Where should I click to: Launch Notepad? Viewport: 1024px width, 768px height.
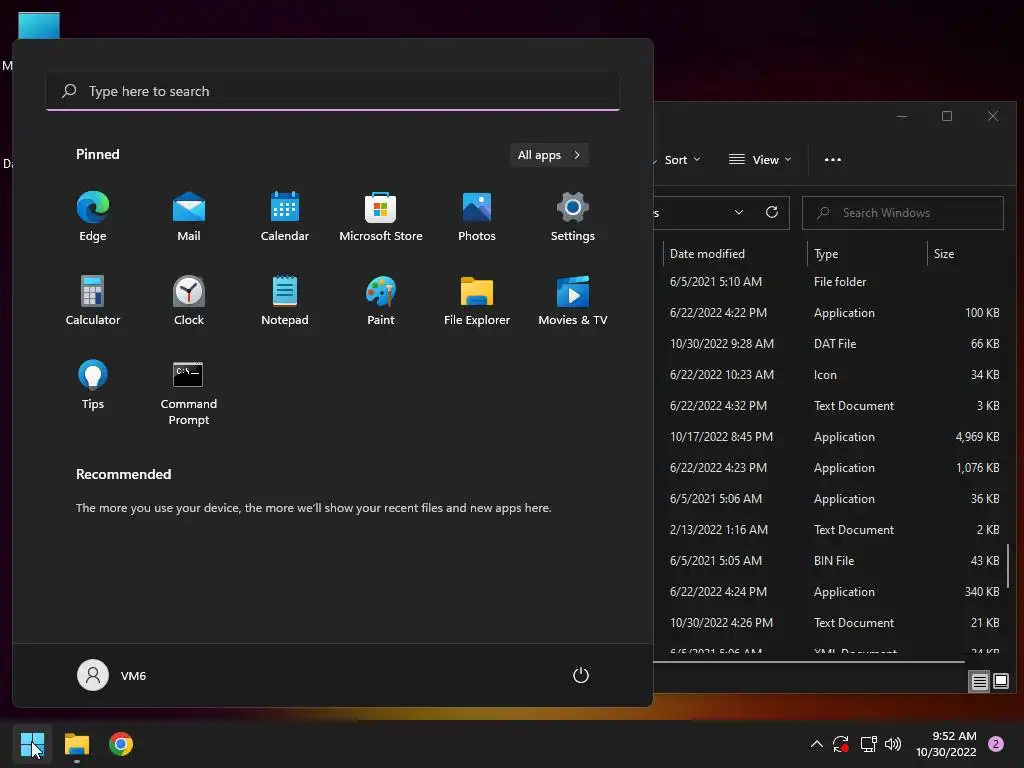click(285, 300)
